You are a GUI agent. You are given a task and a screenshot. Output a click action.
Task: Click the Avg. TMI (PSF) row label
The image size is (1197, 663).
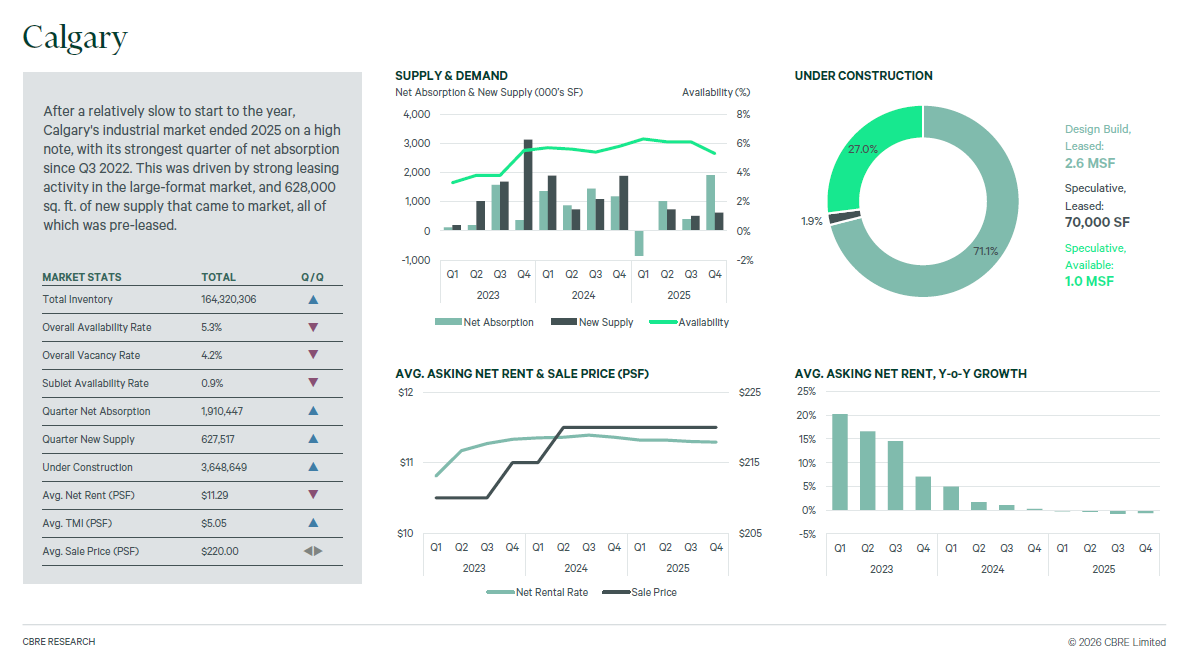pos(76,523)
